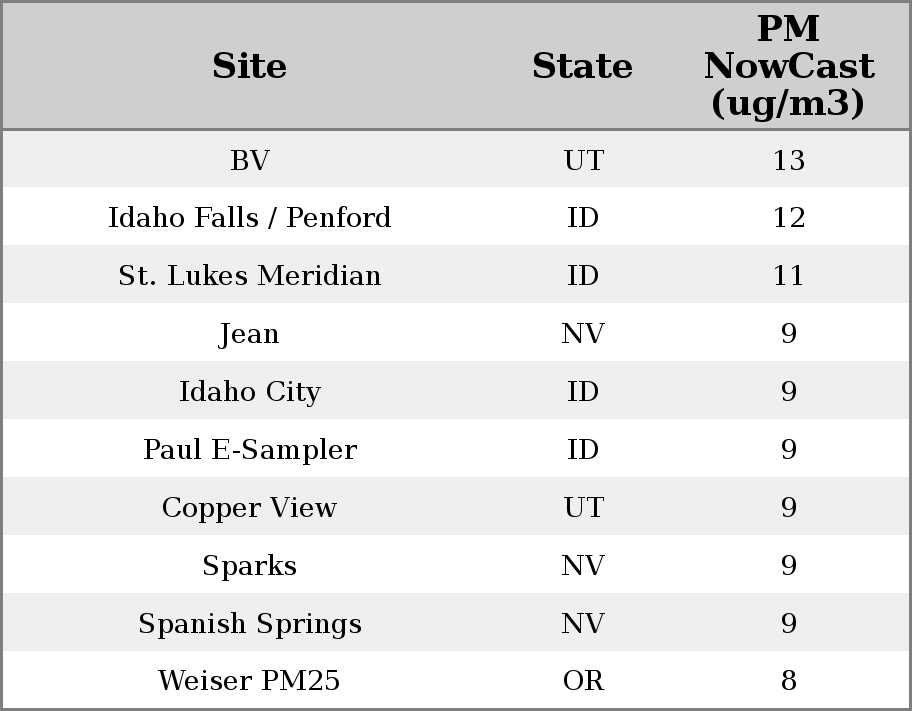This screenshot has width=912, height=711.
Task: Select the Spanish Springs site cell
Action: point(249,624)
